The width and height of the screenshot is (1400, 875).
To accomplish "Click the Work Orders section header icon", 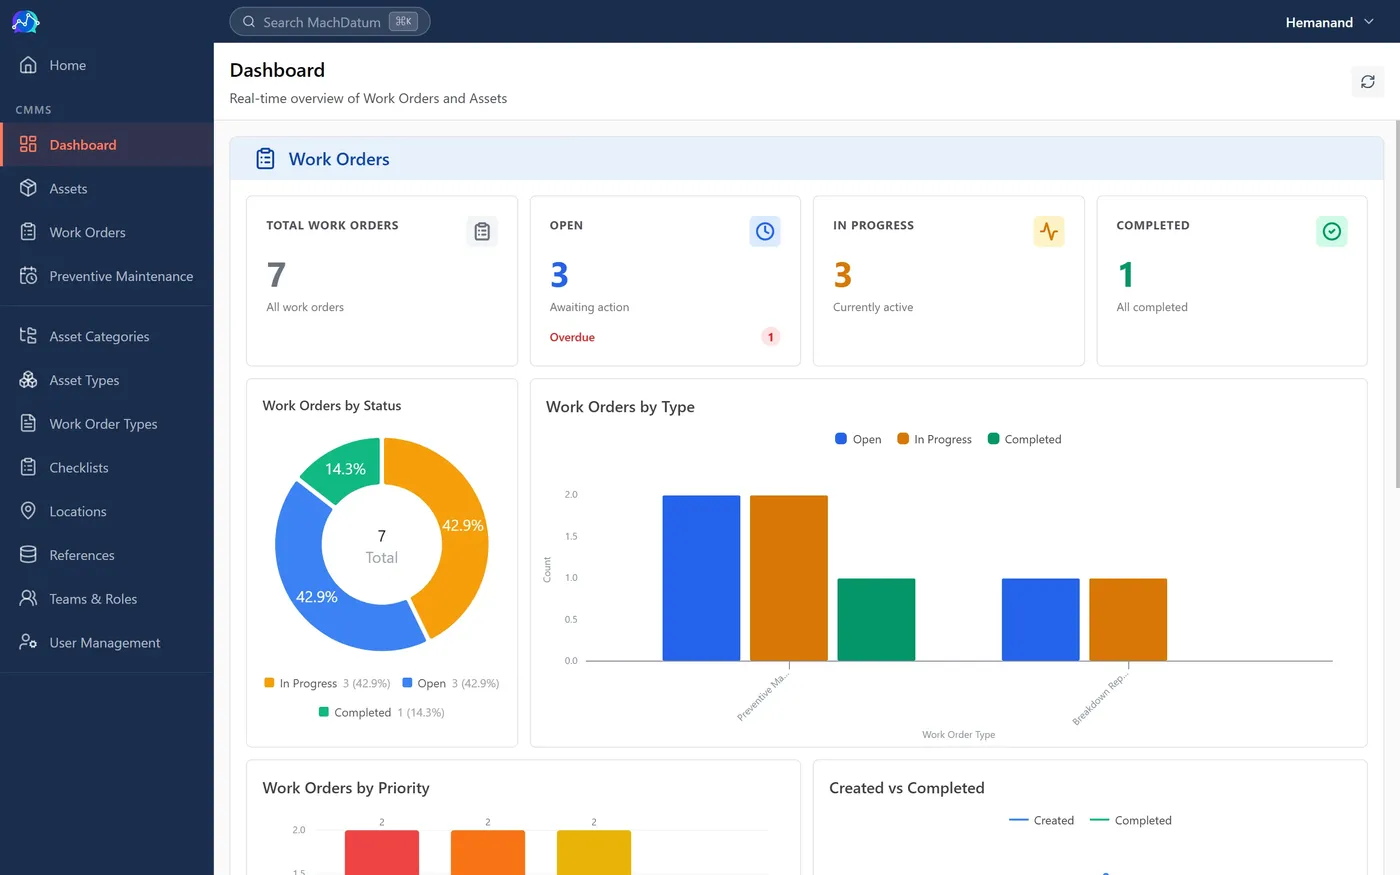I will click(265, 159).
